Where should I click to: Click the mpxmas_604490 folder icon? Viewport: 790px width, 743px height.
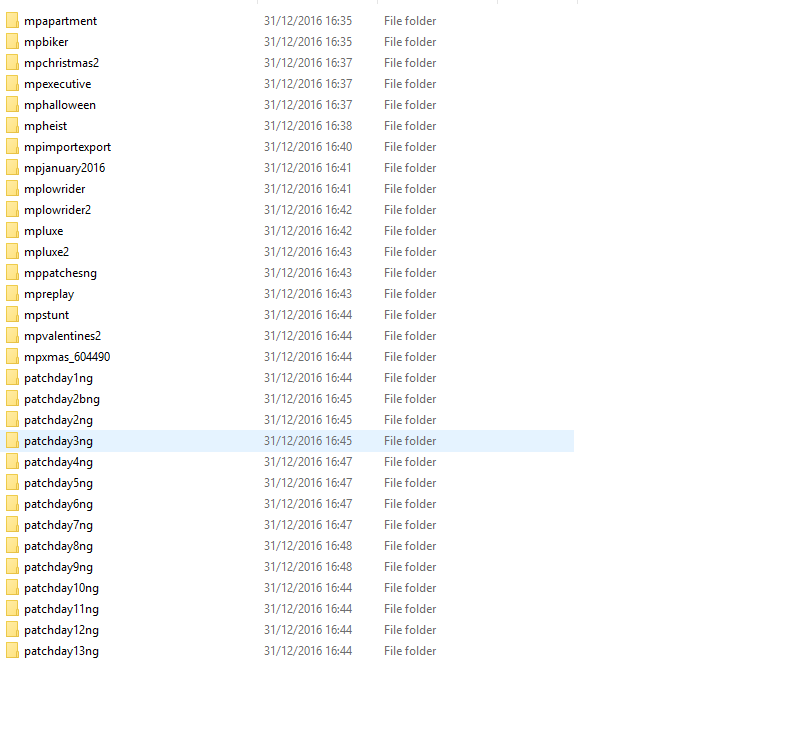pos(13,357)
